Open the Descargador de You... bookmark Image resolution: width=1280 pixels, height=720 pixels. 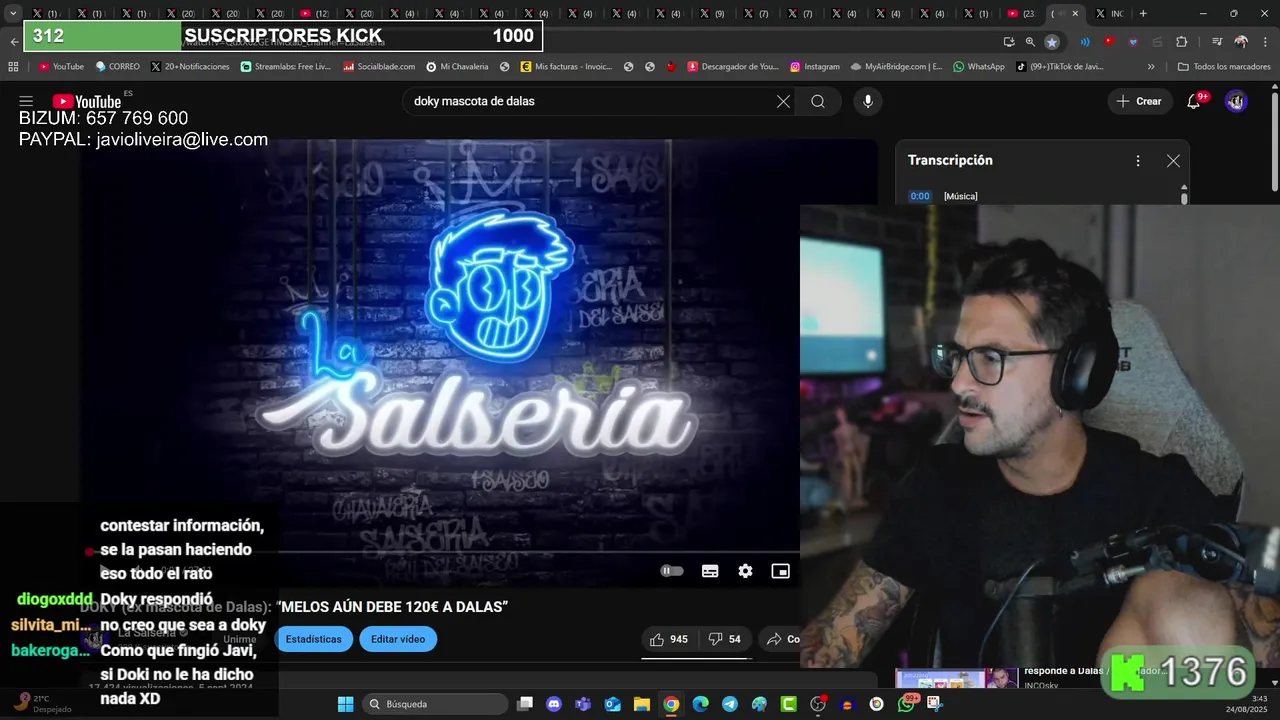point(734,67)
